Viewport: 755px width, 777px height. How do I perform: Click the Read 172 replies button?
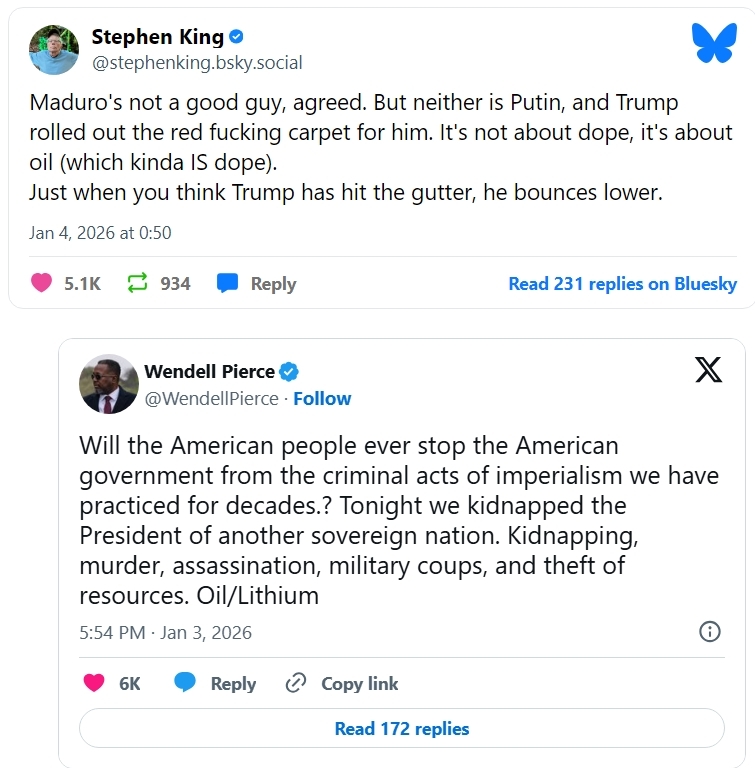401,728
